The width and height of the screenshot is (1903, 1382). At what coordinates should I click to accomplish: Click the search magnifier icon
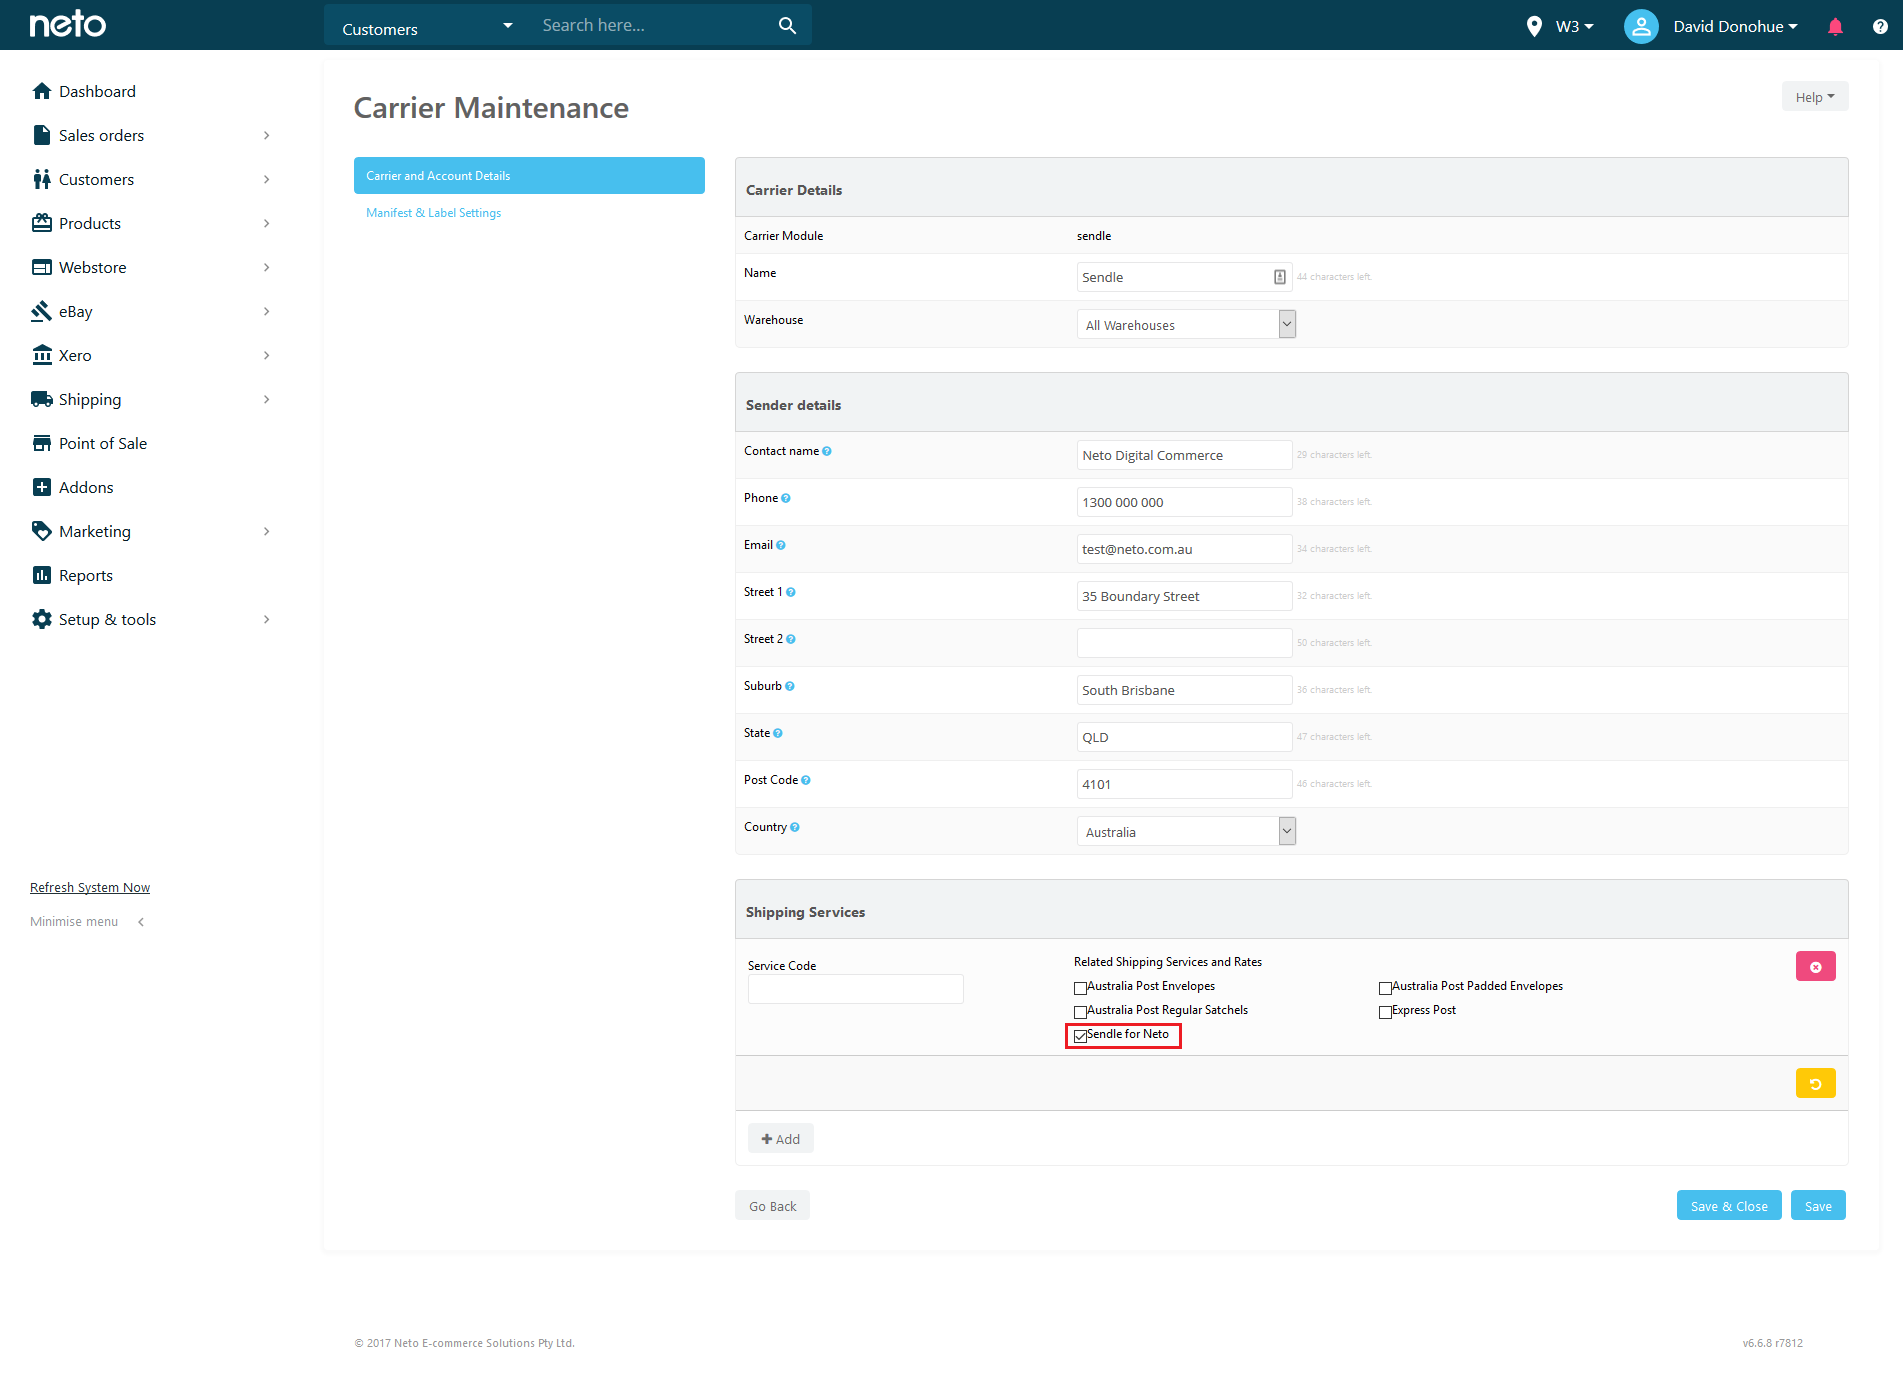click(787, 25)
